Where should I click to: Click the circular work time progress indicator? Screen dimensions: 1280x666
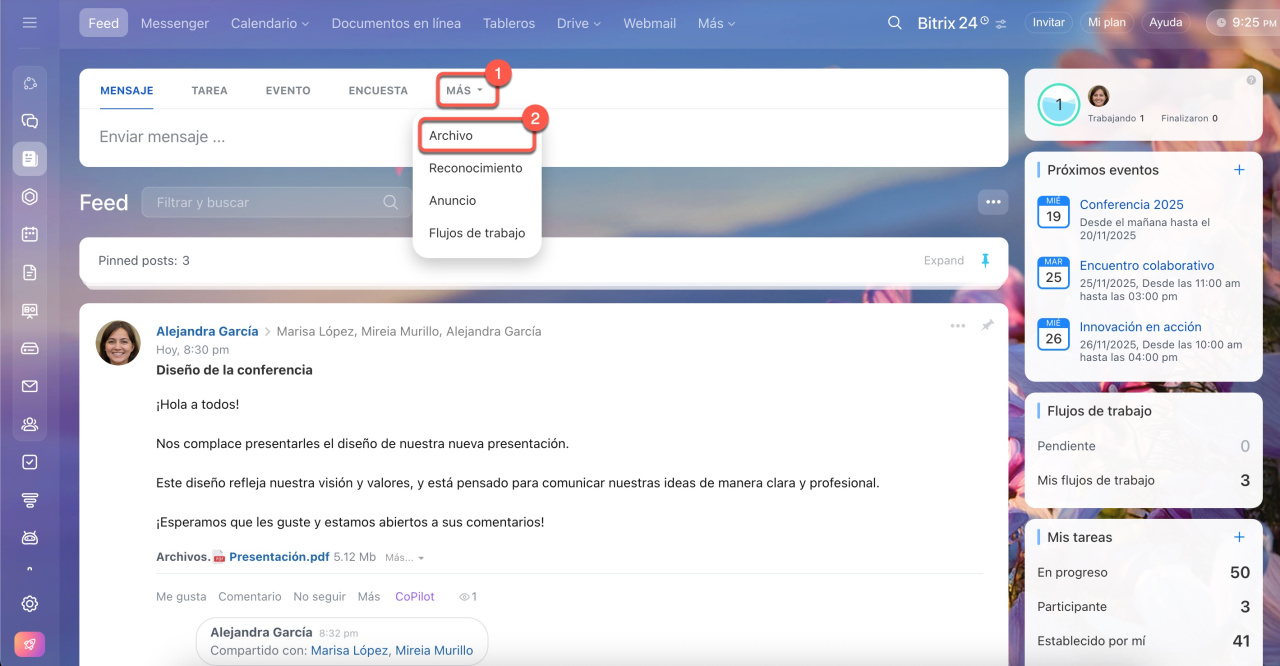(1058, 104)
